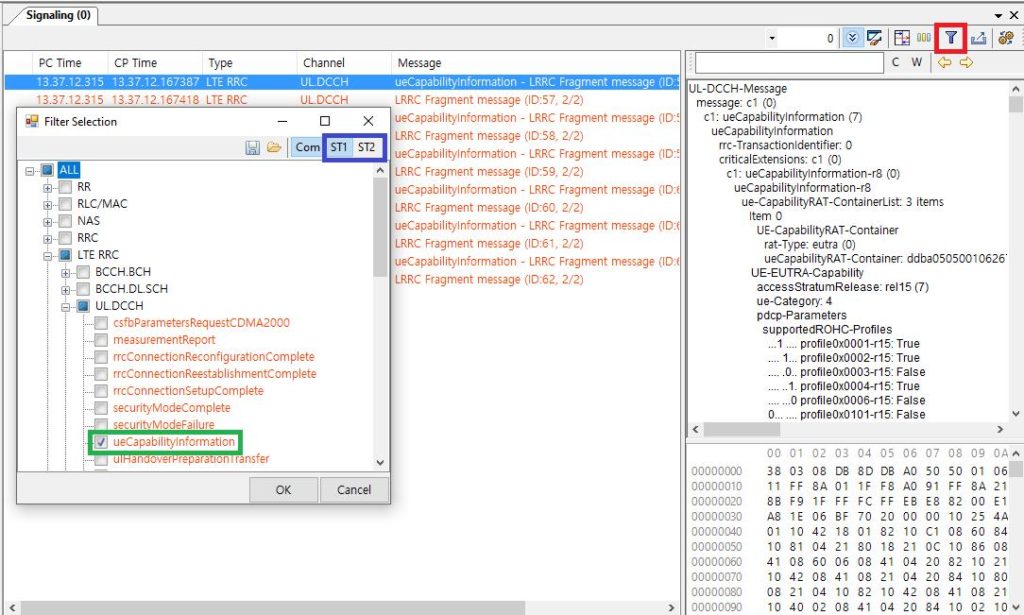Uncheck the ueCapabilityInformation checkbox
1024x615 pixels.
[x=101, y=442]
